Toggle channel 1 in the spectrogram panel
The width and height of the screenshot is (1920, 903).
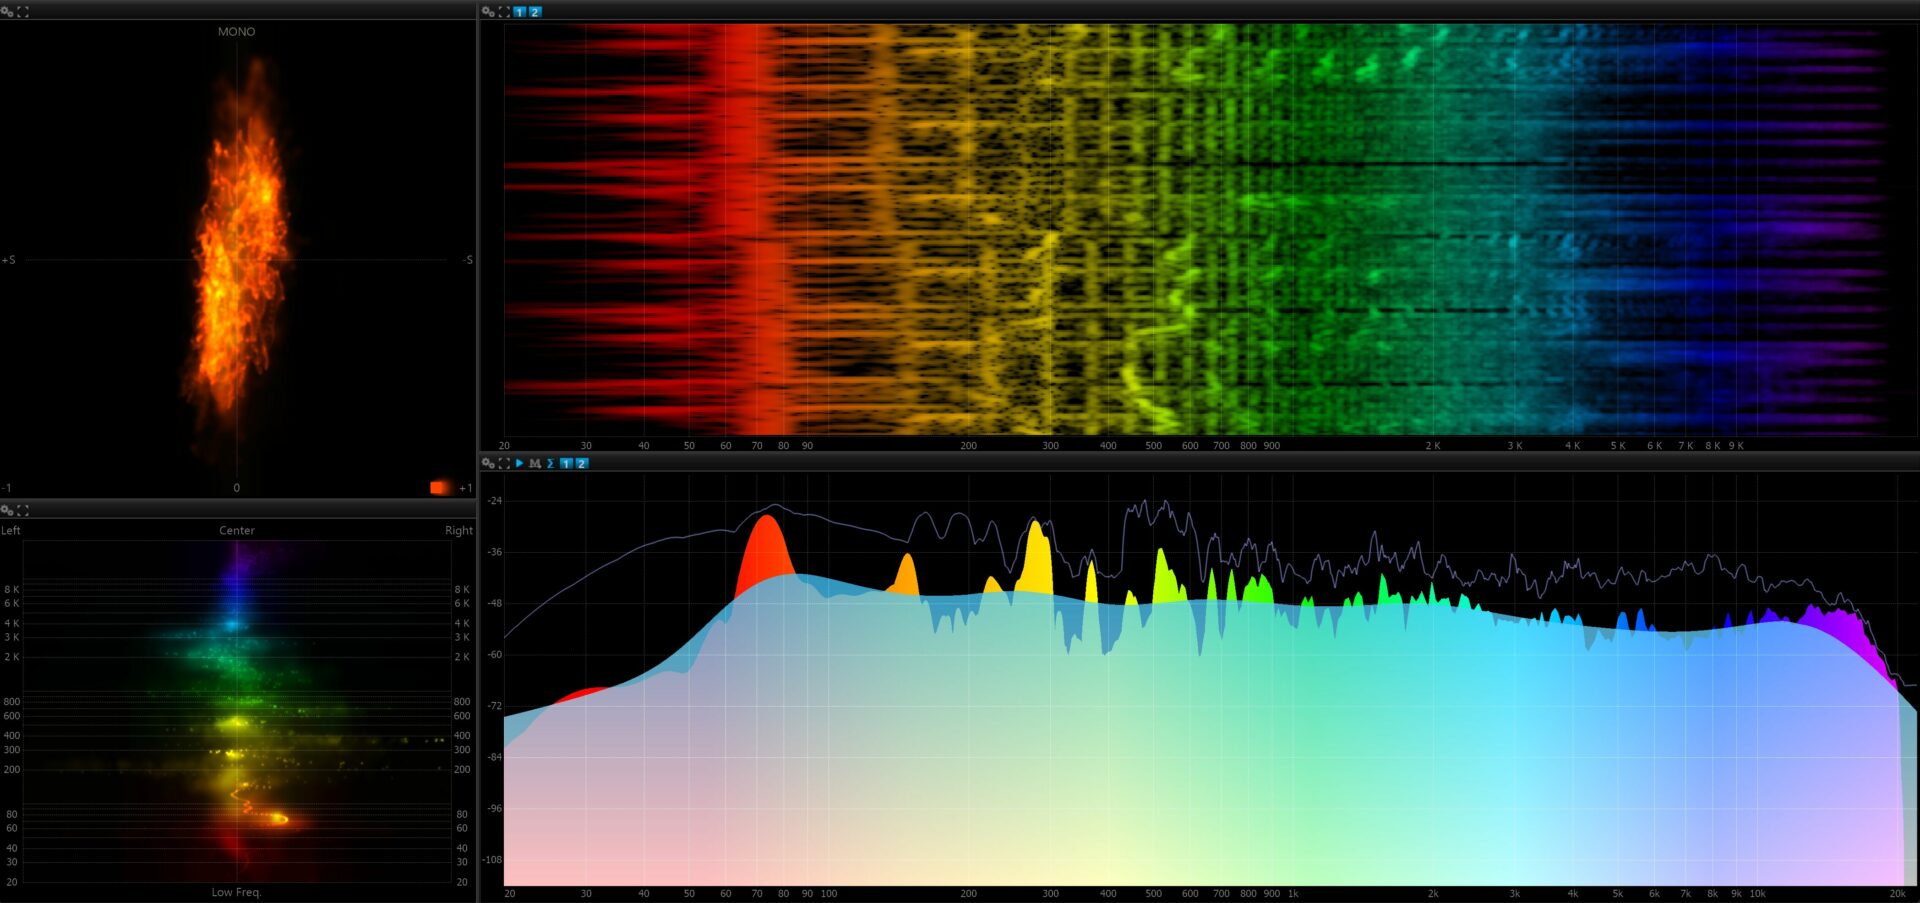tap(519, 11)
